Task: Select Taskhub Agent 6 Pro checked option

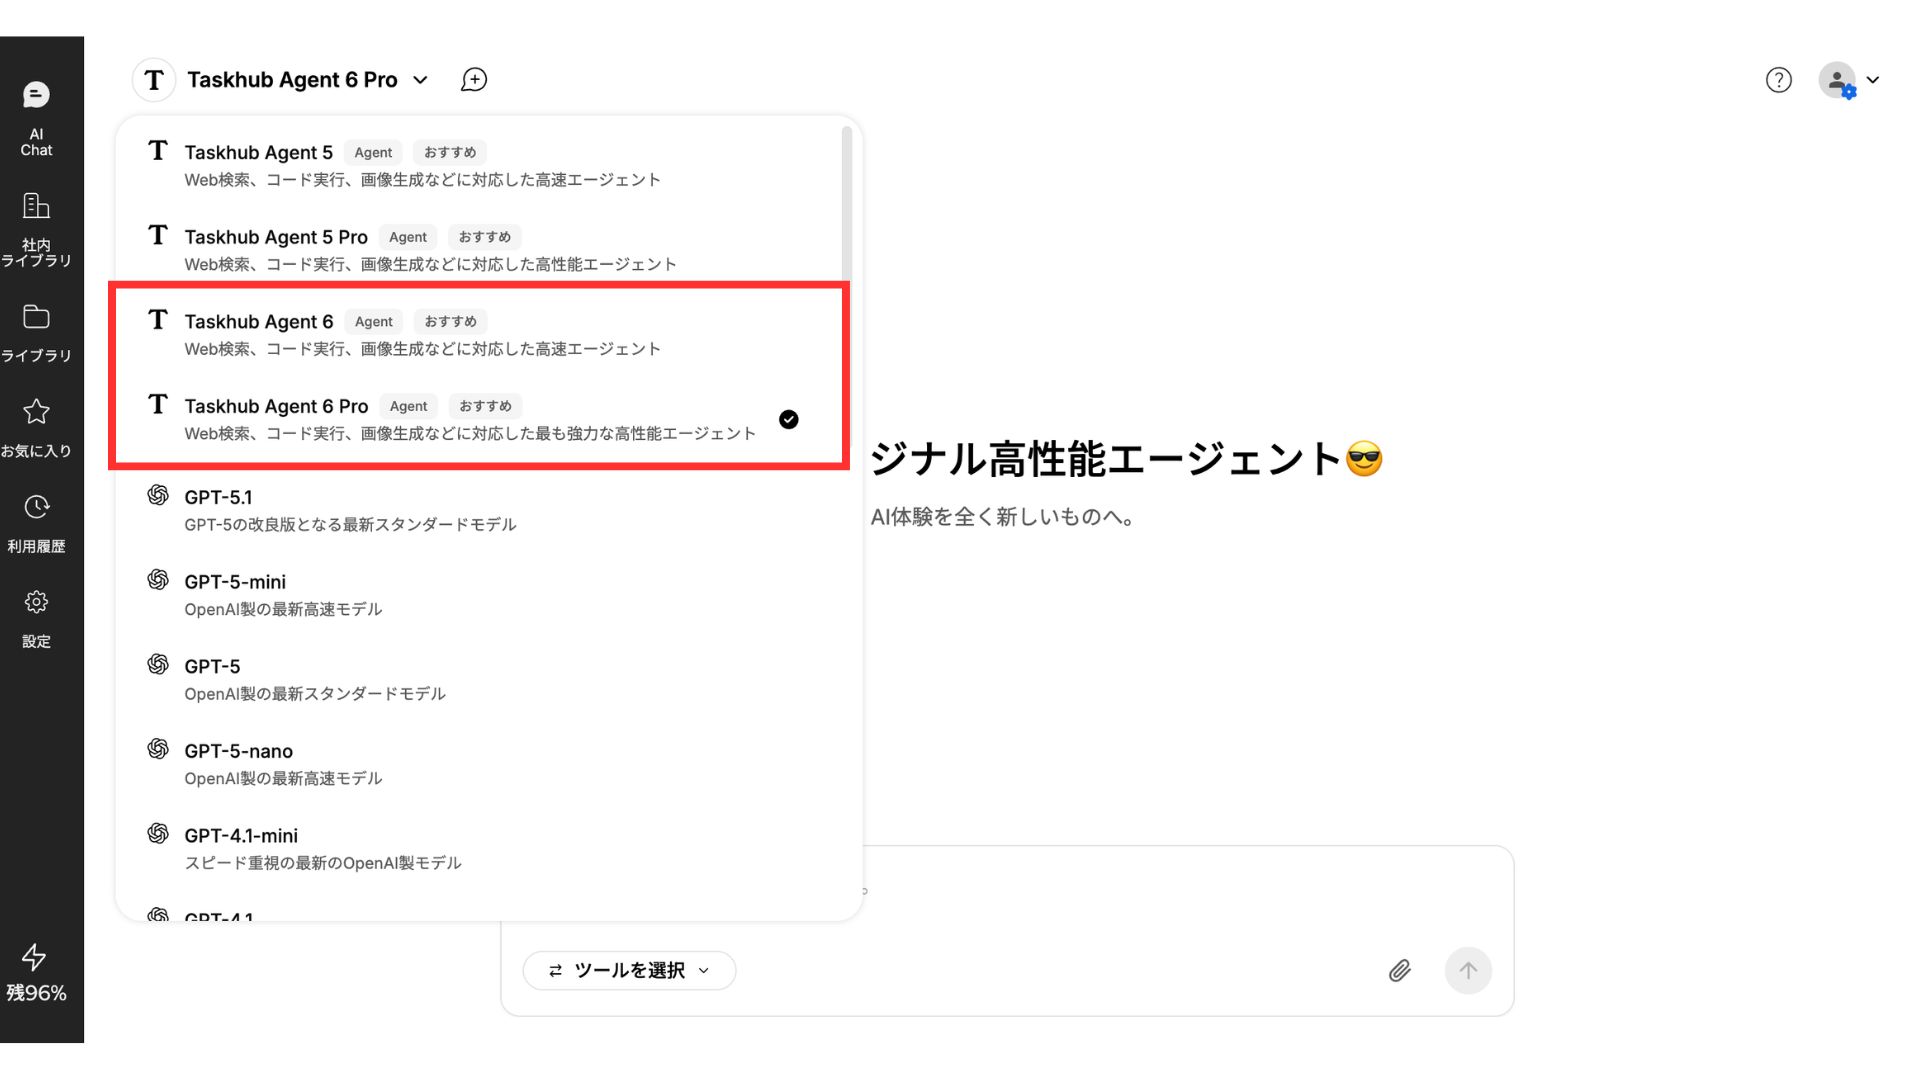Action: (470, 419)
